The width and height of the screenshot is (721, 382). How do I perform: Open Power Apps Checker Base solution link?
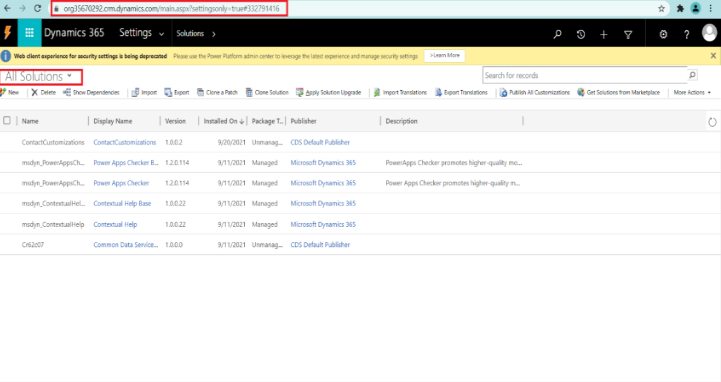click(126, 163)
